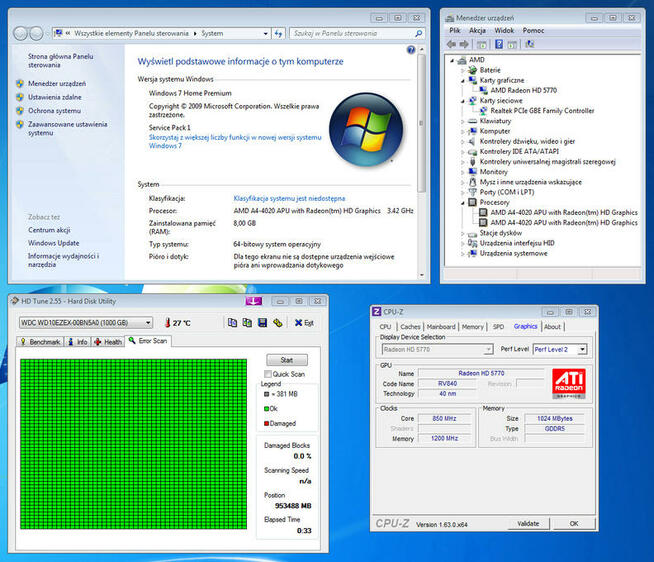Click properties icon in Device Manager toolbar
654x562 pixels.
482,44
